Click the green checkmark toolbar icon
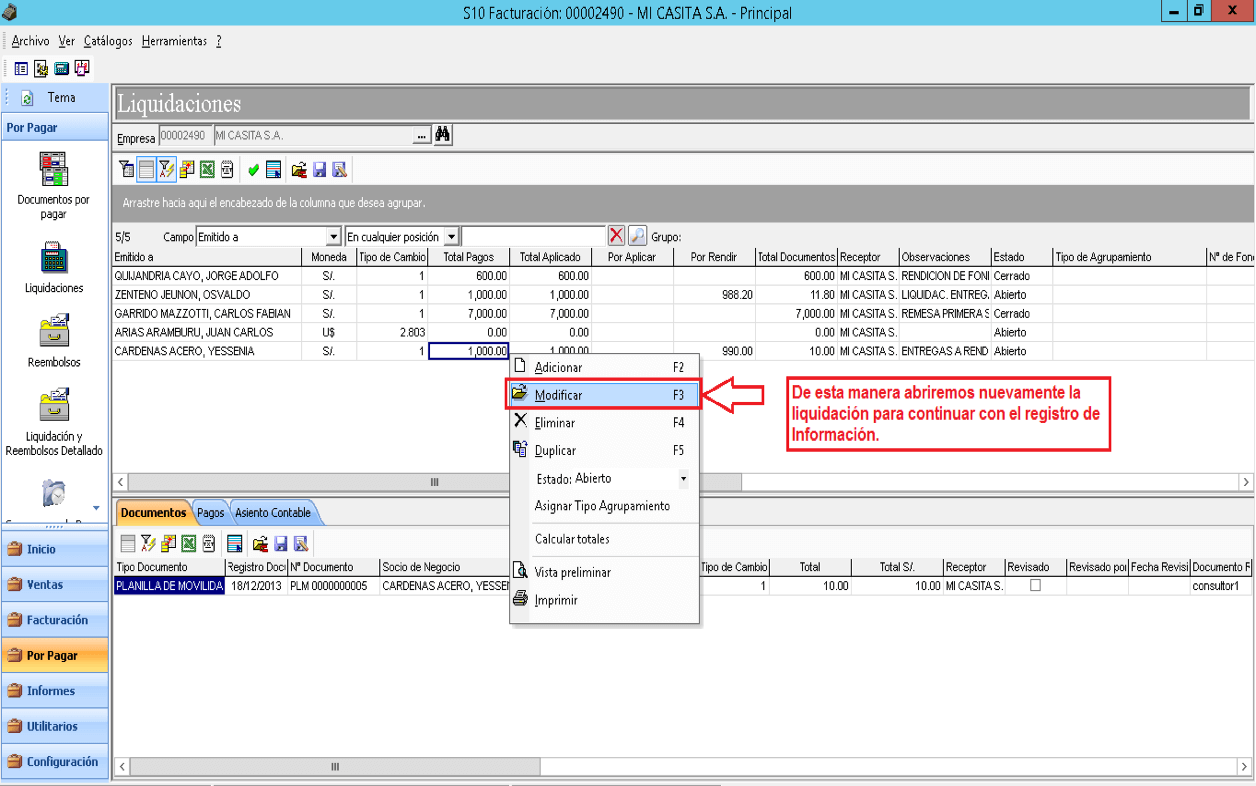The width and height of the screenshot is (1256, 786). click(x=253, y=170)
